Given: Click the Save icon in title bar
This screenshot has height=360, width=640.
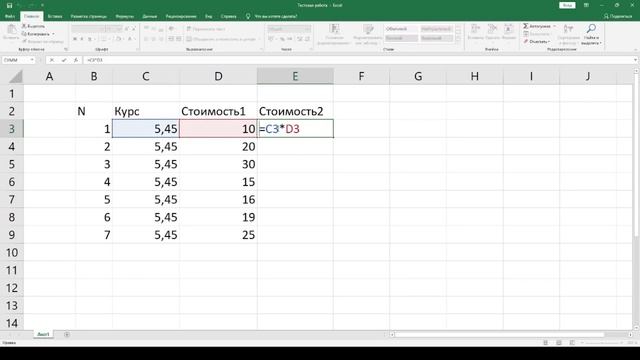Looking at the screenshot, I should coord(9,5).
